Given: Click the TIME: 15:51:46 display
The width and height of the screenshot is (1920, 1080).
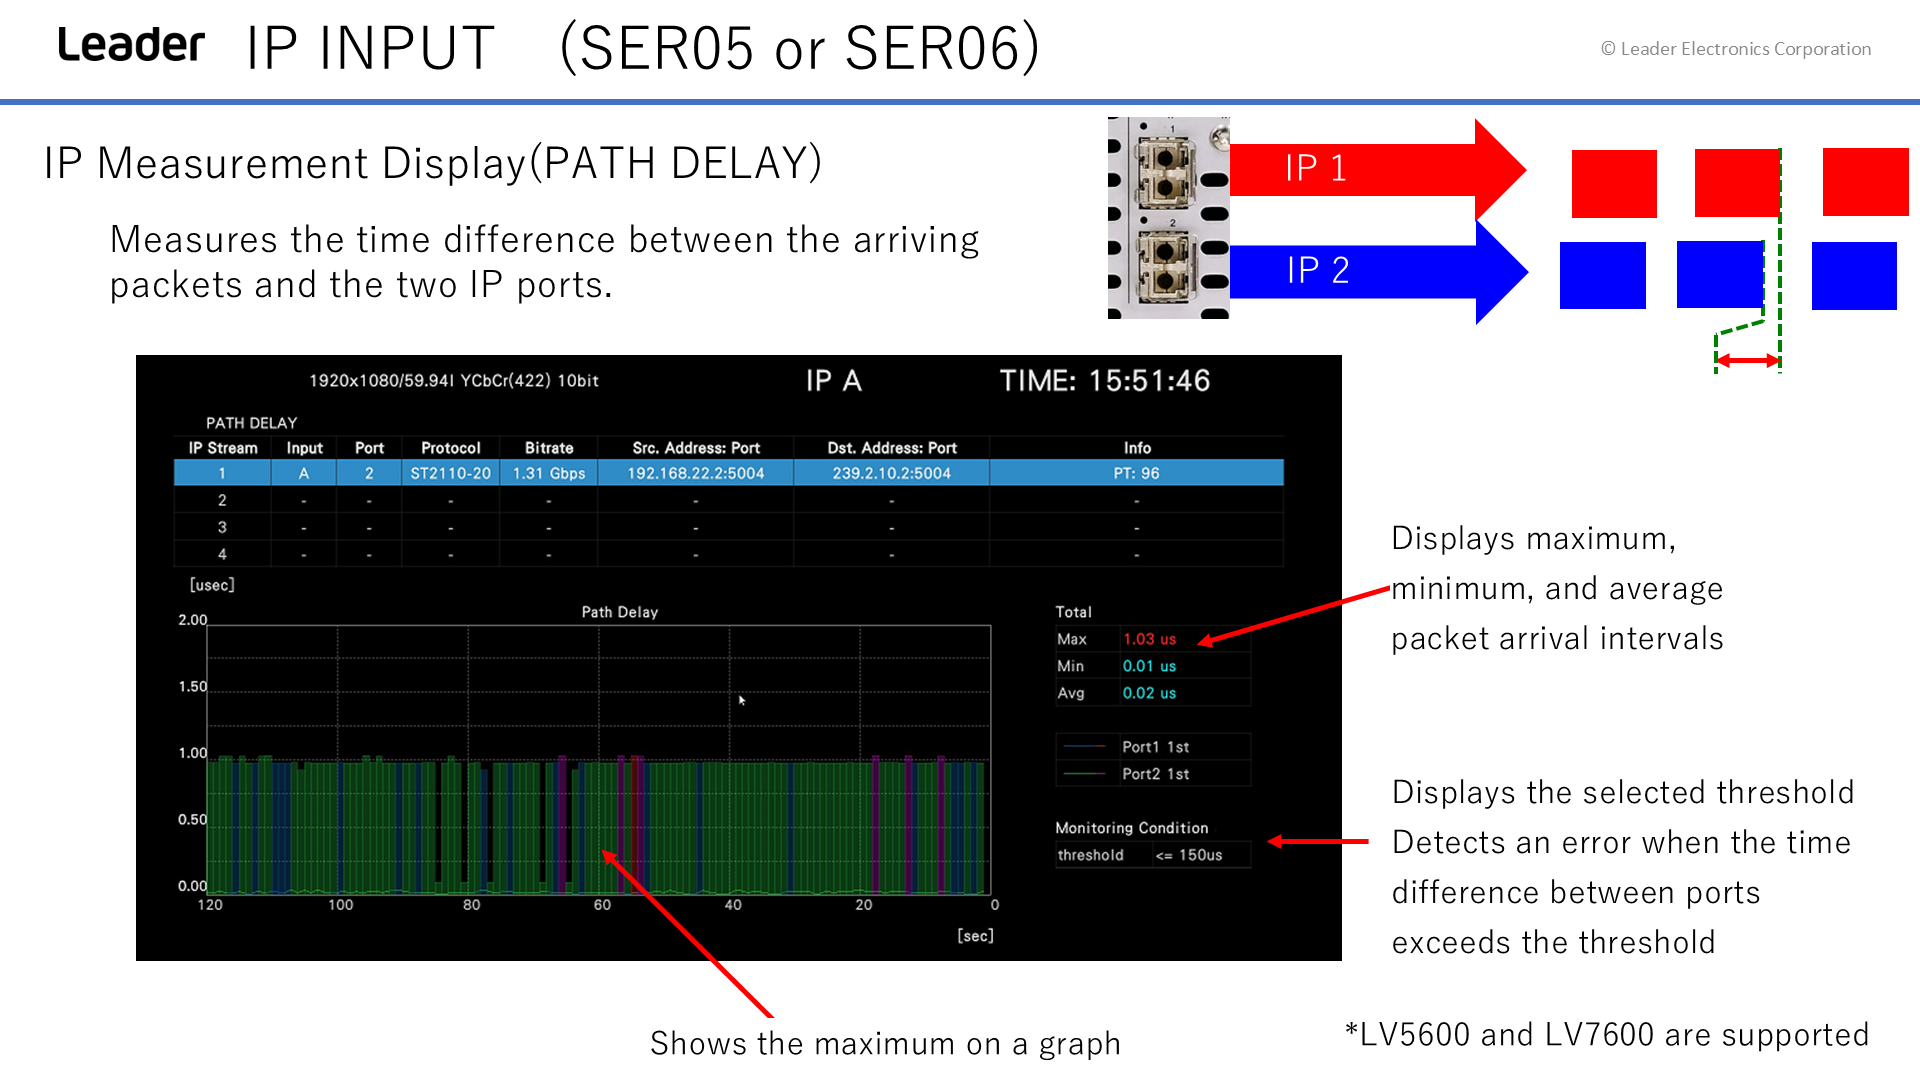Looking at the screenshot, I should [x=1105, y=381].
